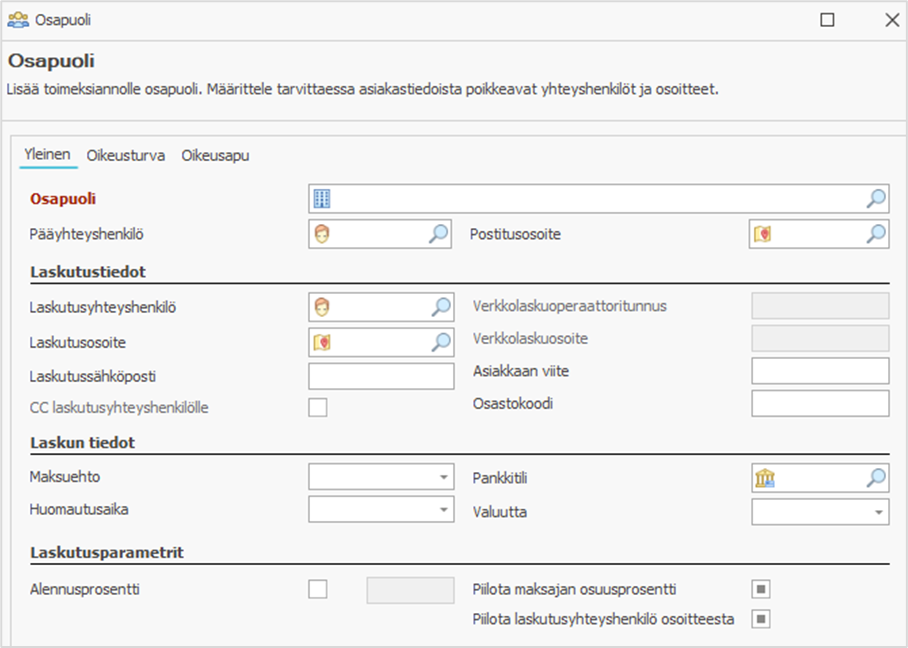Screen dimensions: 908x648
Task: Switch to the Oikeusturva tab
Action: (x=126, y=155)
